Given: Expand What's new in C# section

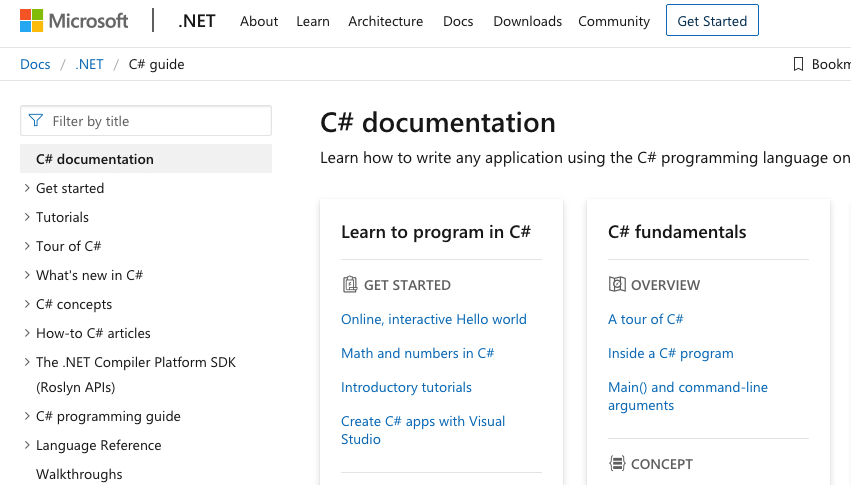Looking at the screenshot, I should point(27,275).
